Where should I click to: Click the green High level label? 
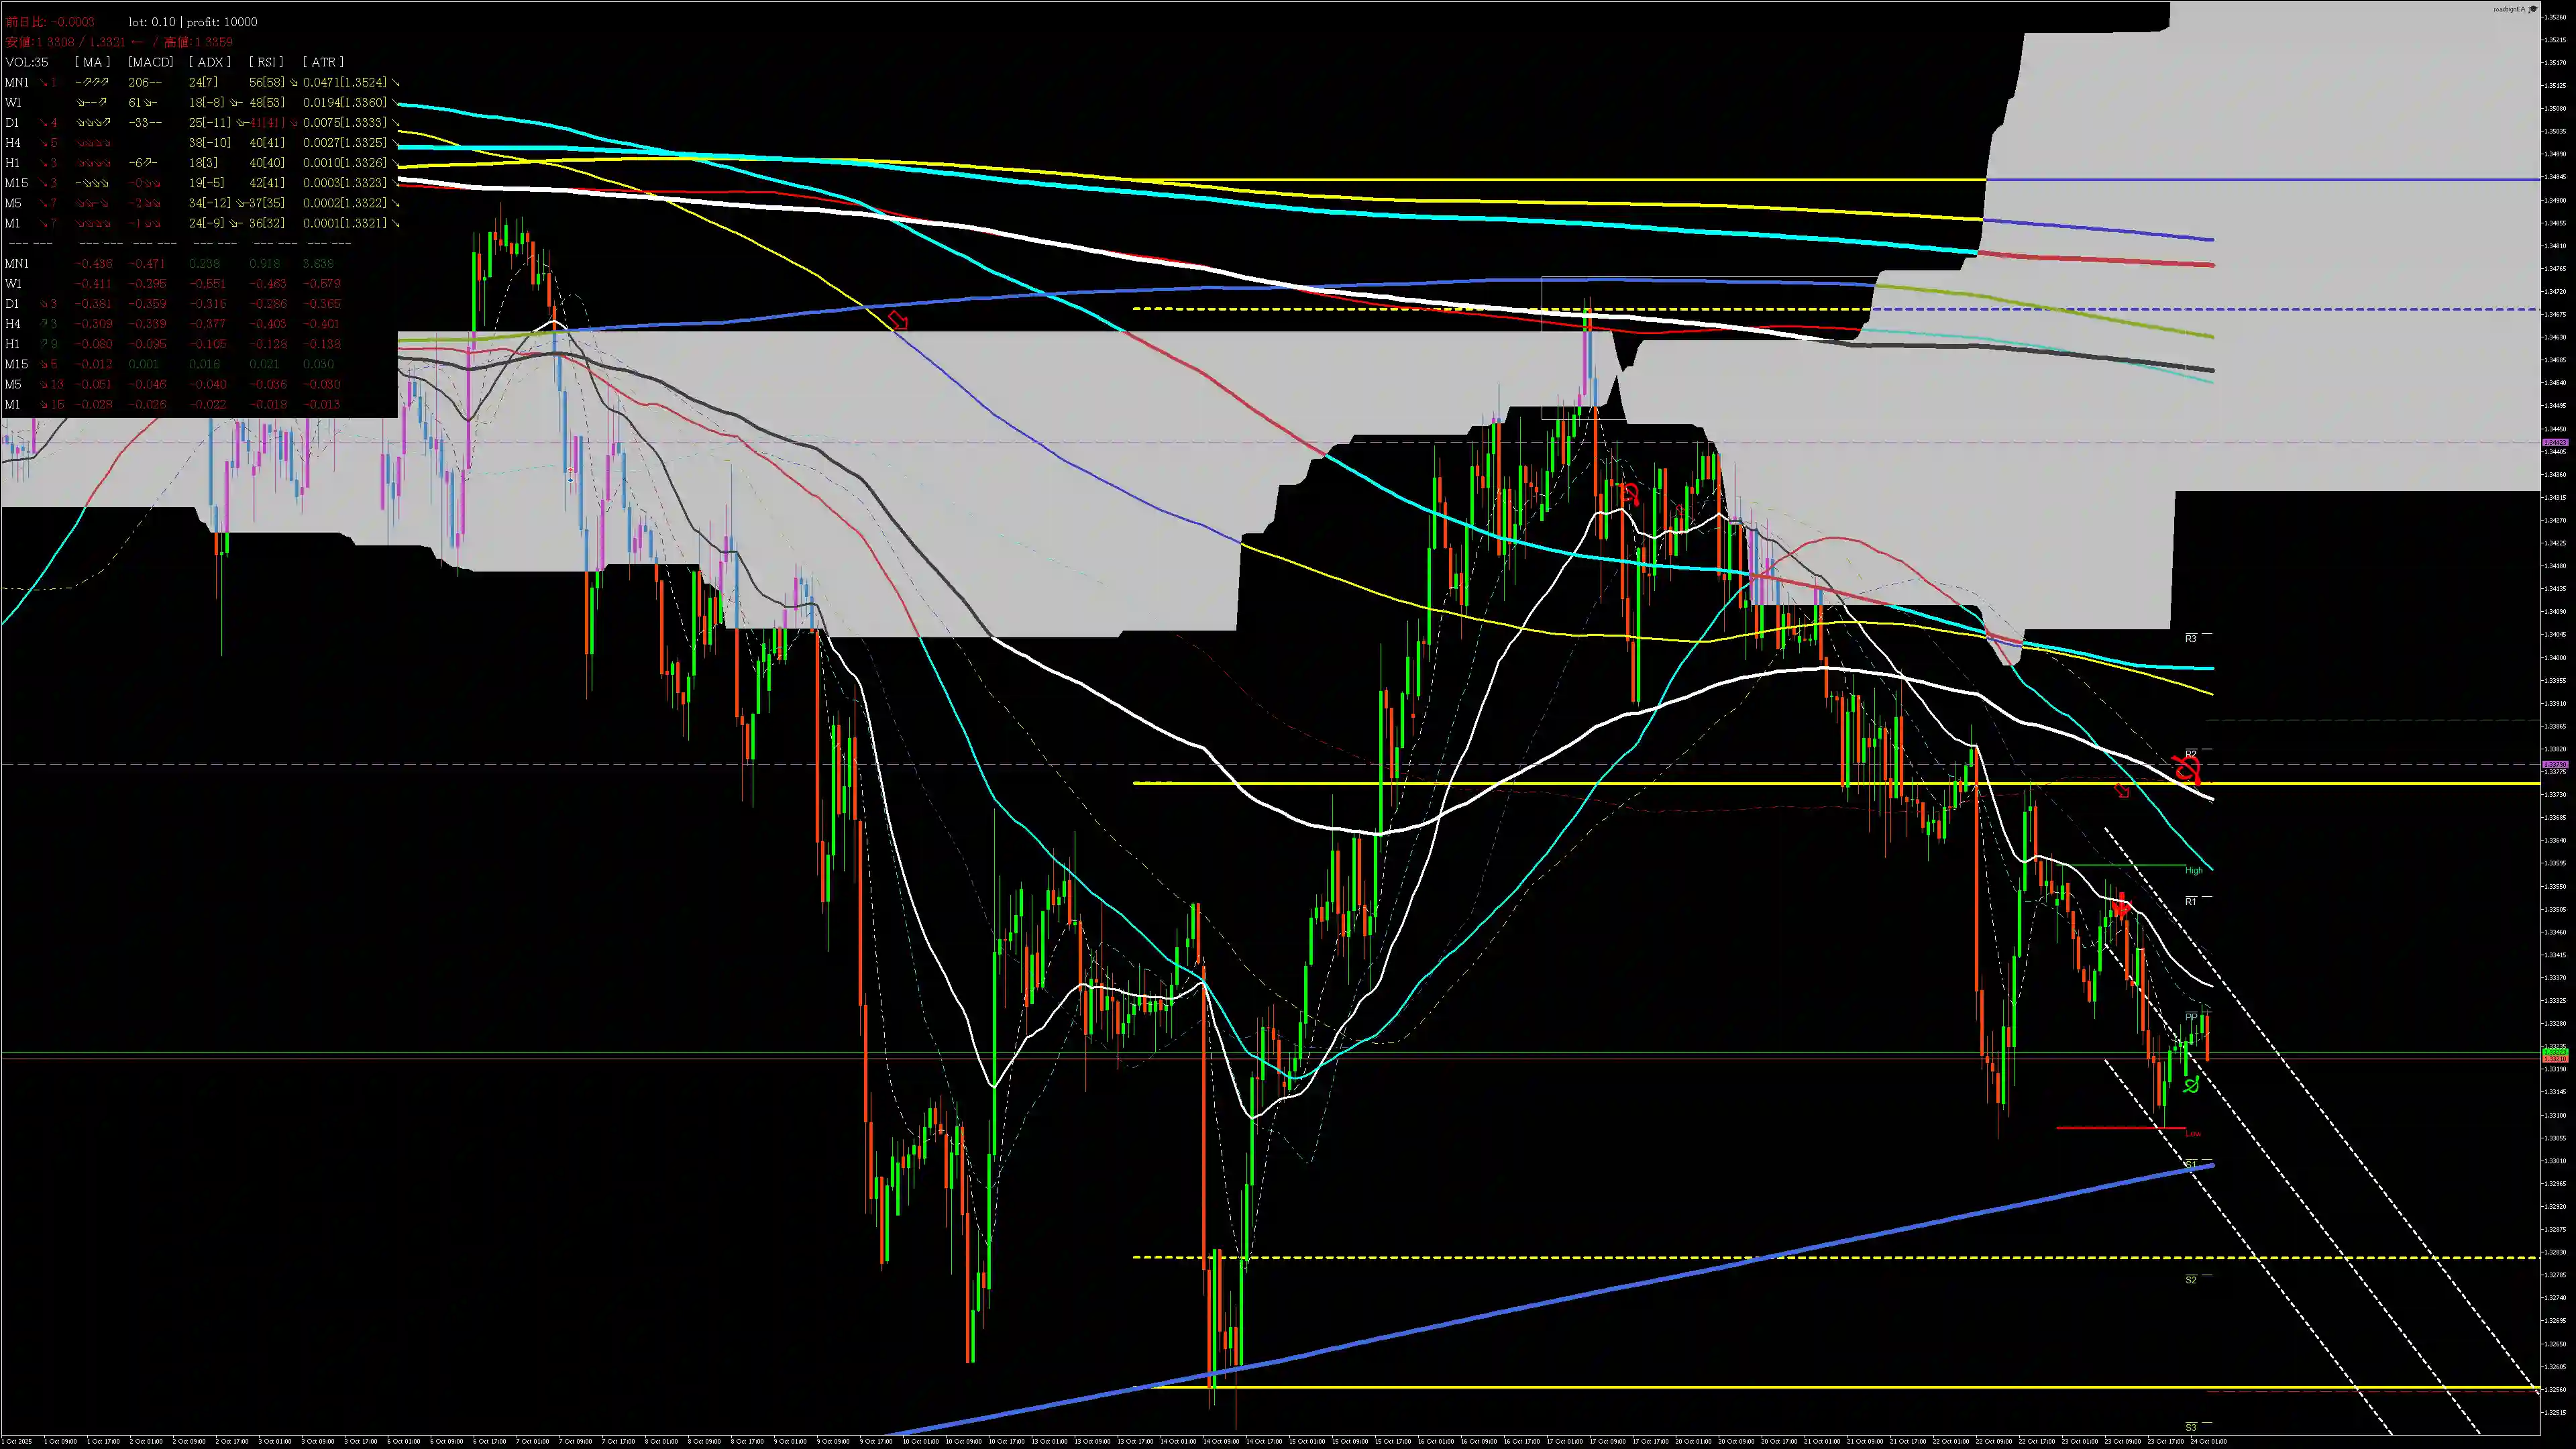(x=2193, y=870)
